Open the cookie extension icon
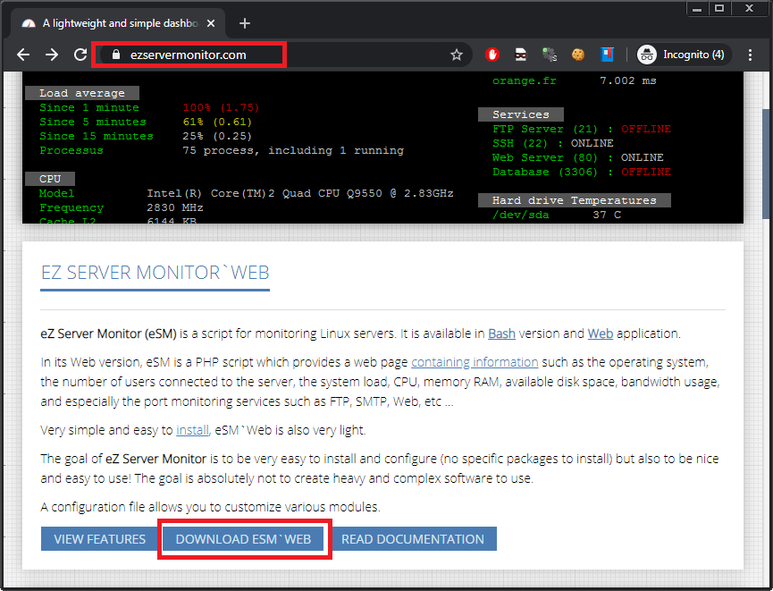 pyautogui.click(x=578, y=55)
